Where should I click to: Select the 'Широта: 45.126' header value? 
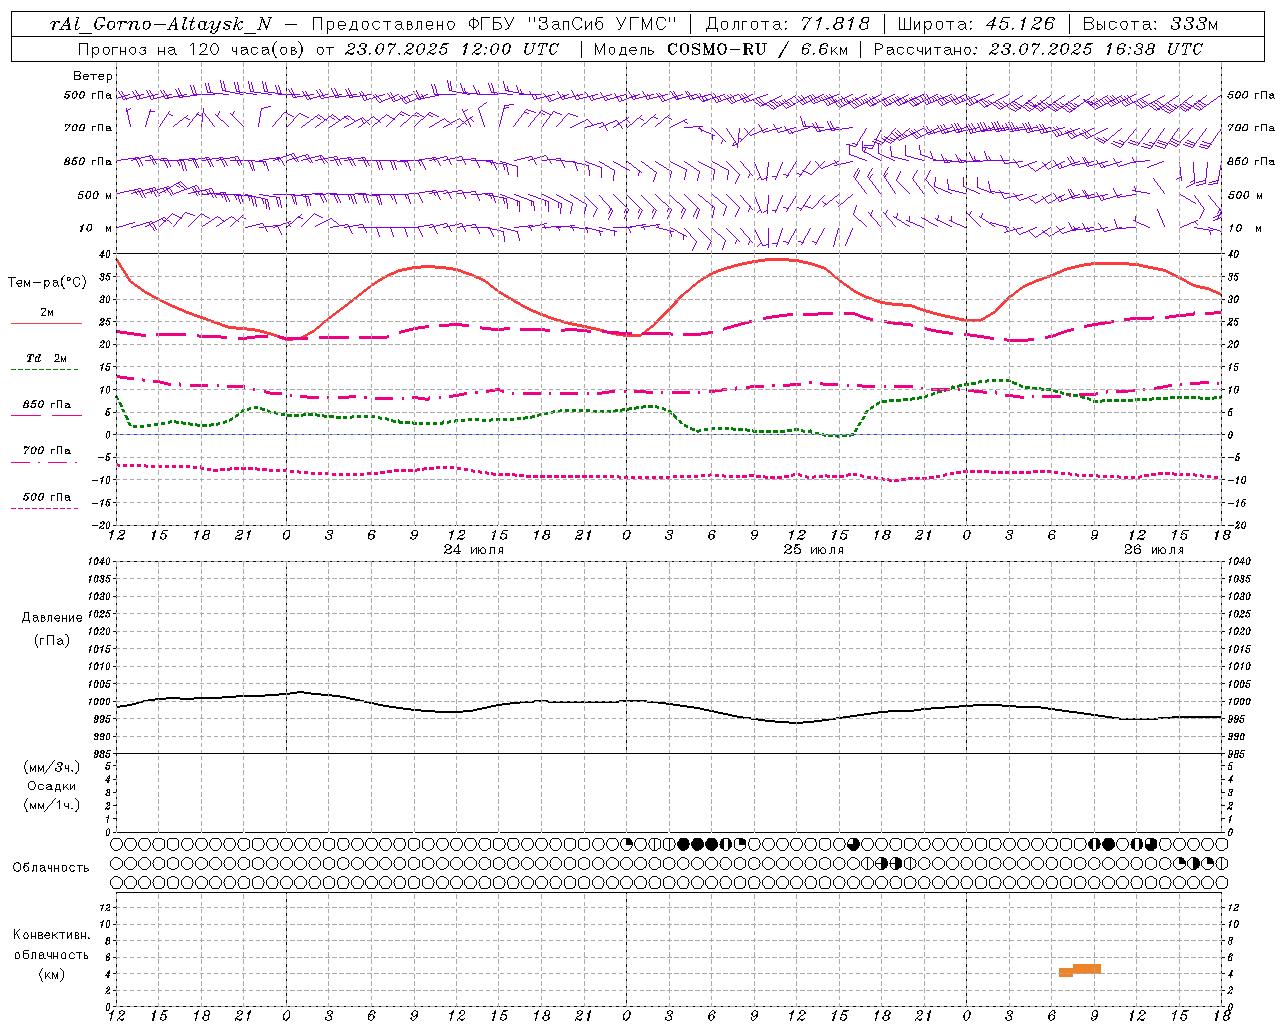click(x=976, y=24)
